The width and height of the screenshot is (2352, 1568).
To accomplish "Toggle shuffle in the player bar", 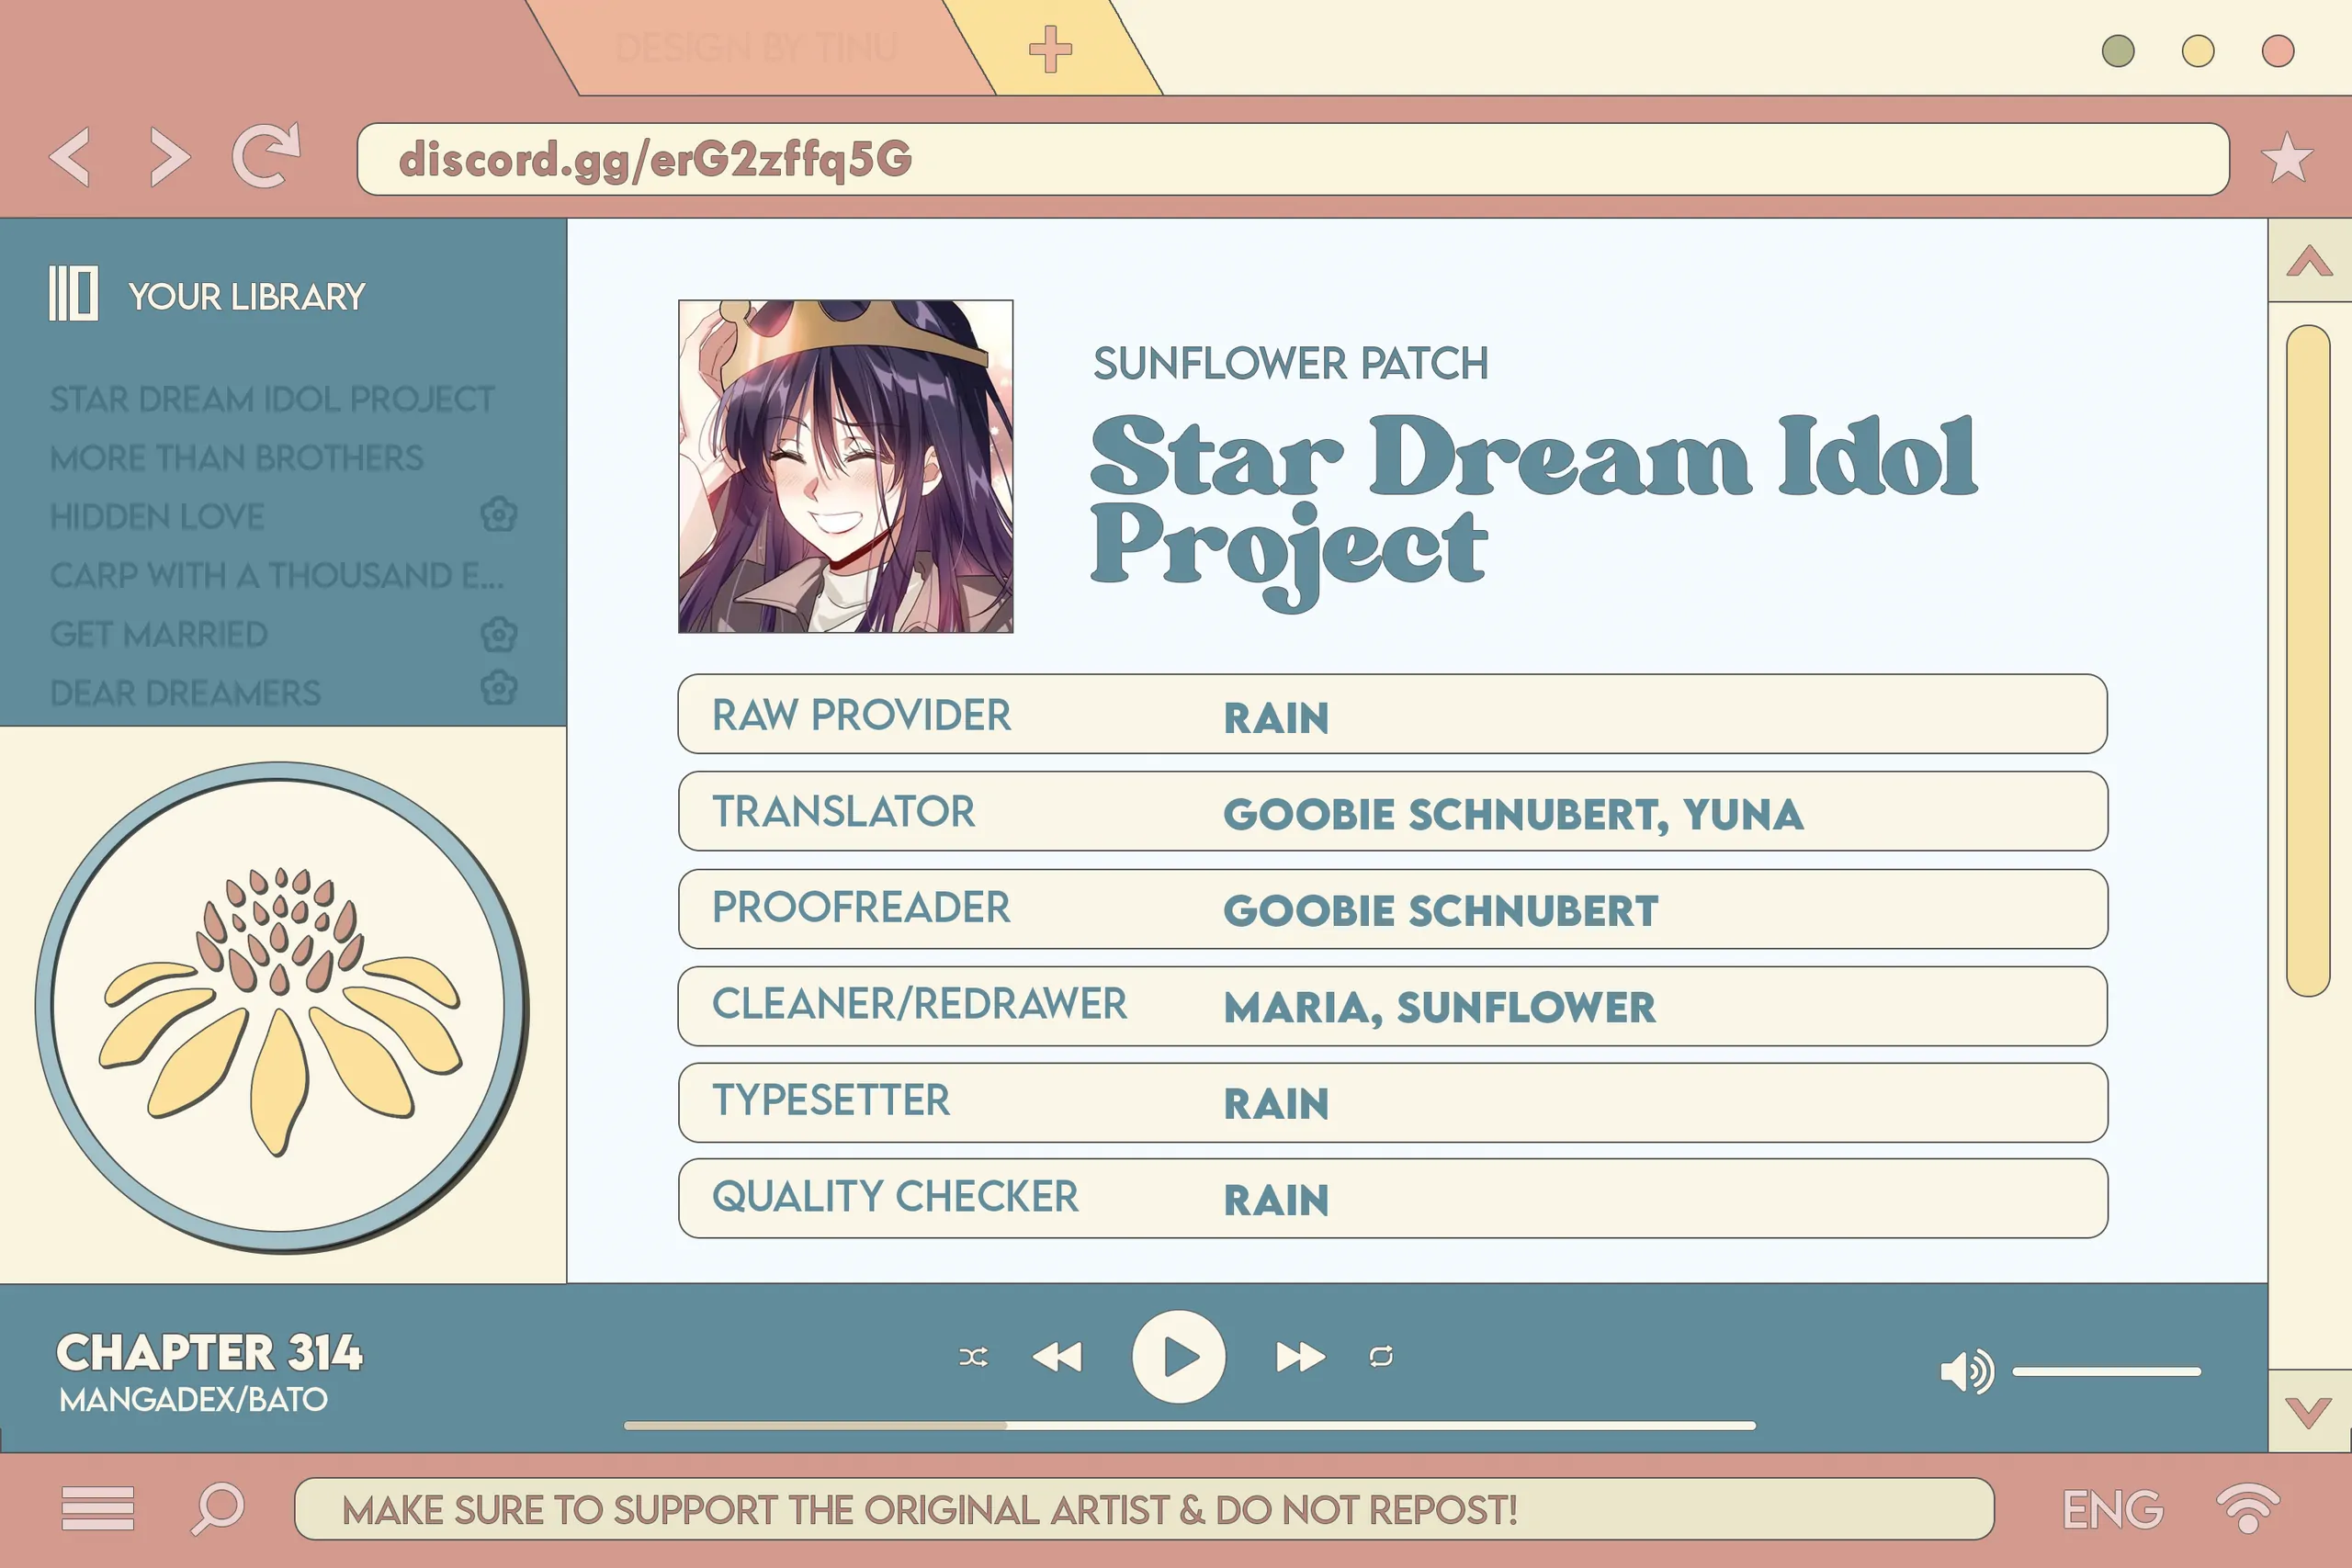I will pyautogui.click(x=973, y=1357).
